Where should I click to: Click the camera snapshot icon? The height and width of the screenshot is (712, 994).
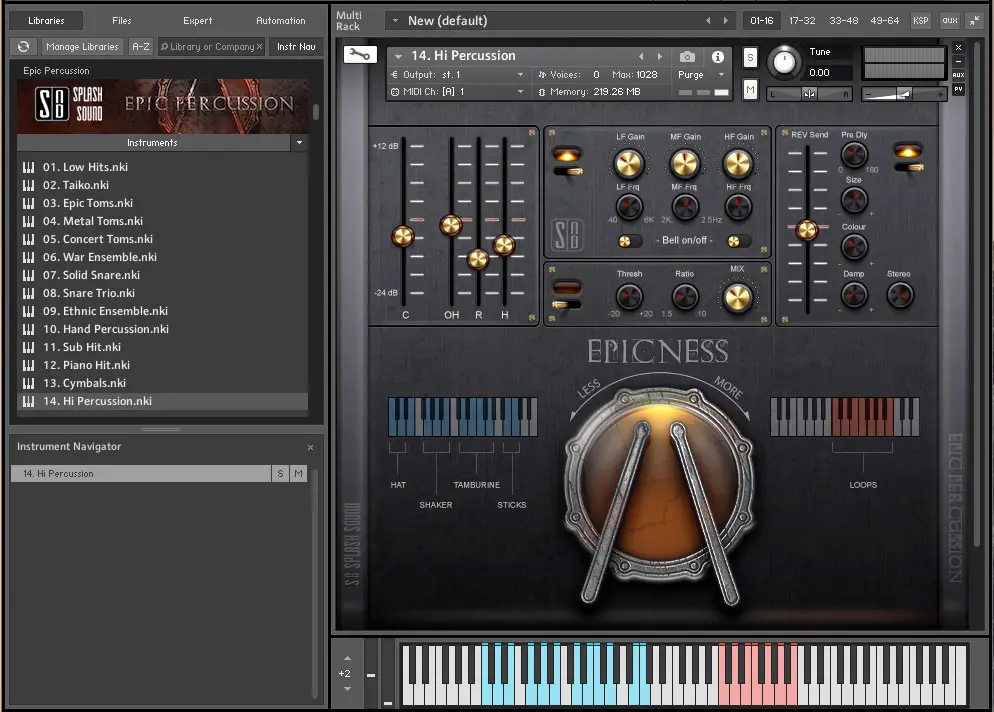687,57
